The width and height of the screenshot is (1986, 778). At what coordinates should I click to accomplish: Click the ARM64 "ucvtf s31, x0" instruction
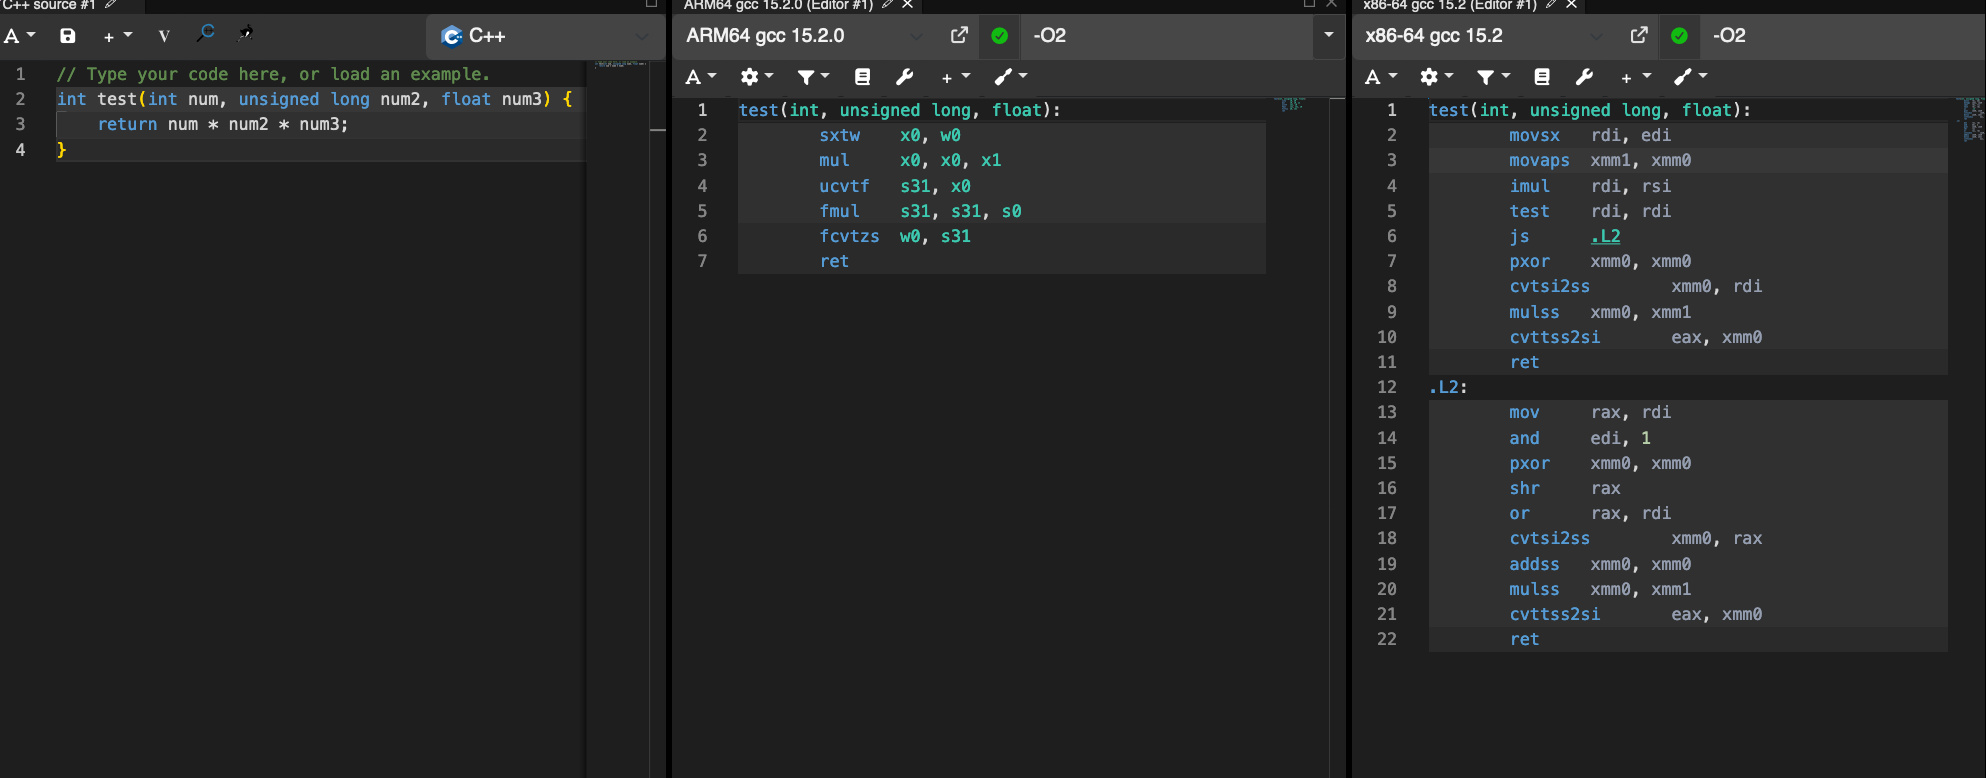[895, 186]
